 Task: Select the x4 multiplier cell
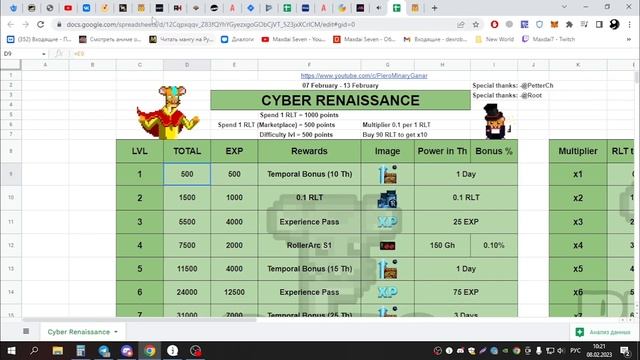(x=578, y=245)
